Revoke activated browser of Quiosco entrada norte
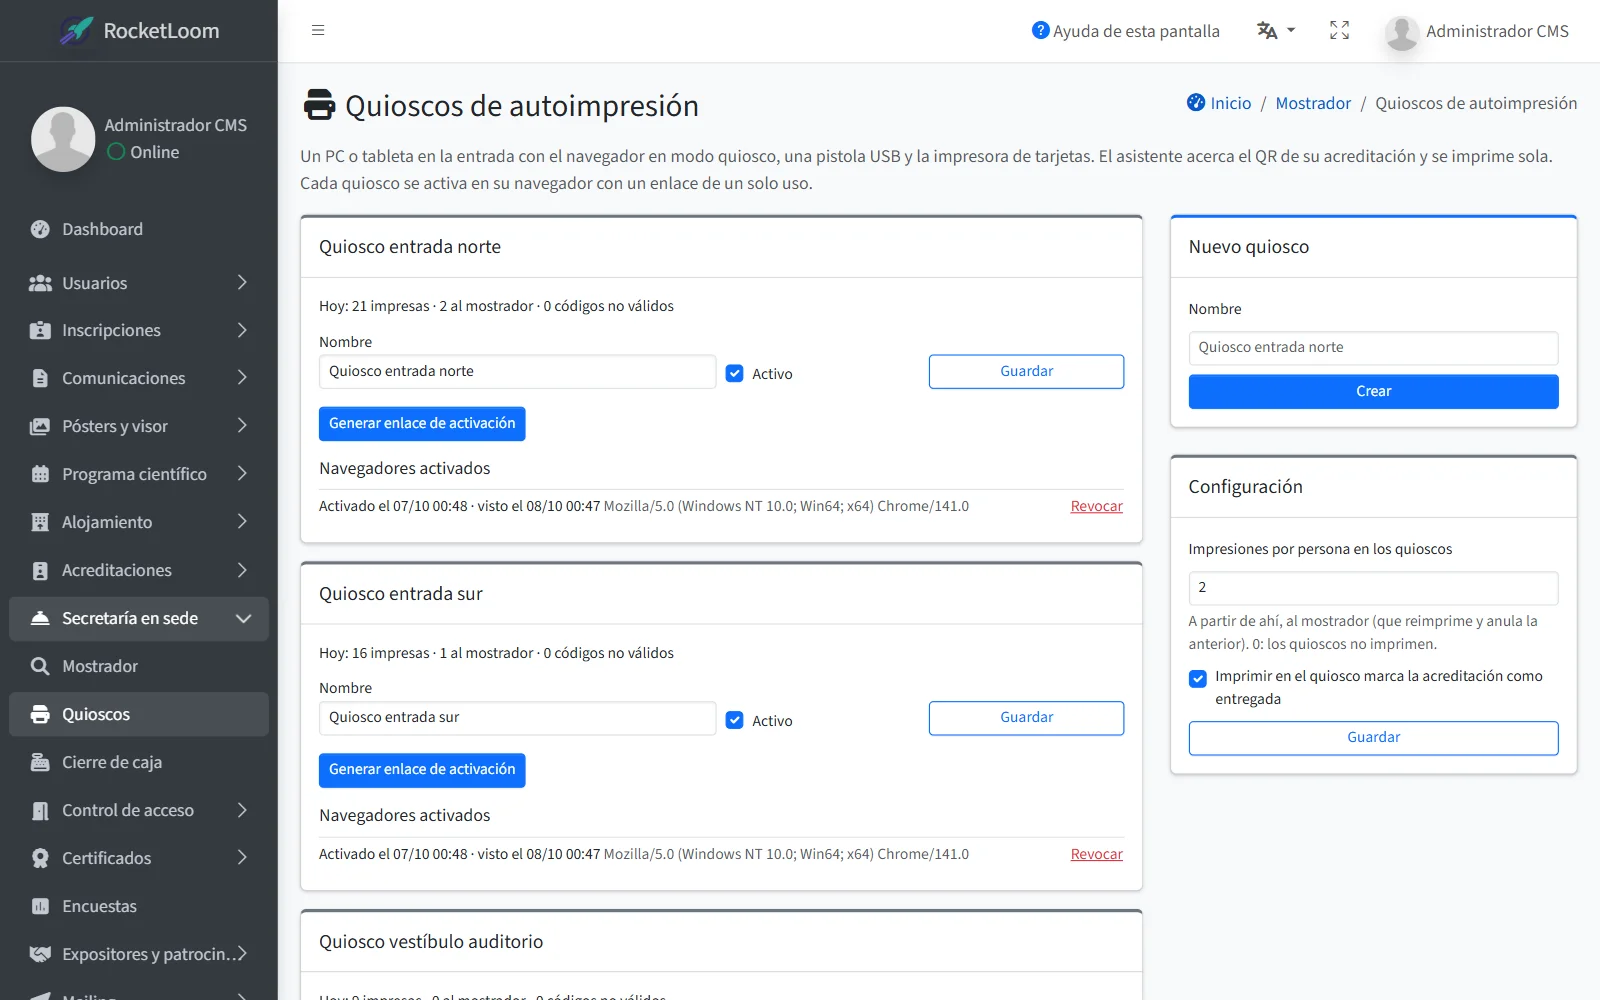 point(1096,506)
